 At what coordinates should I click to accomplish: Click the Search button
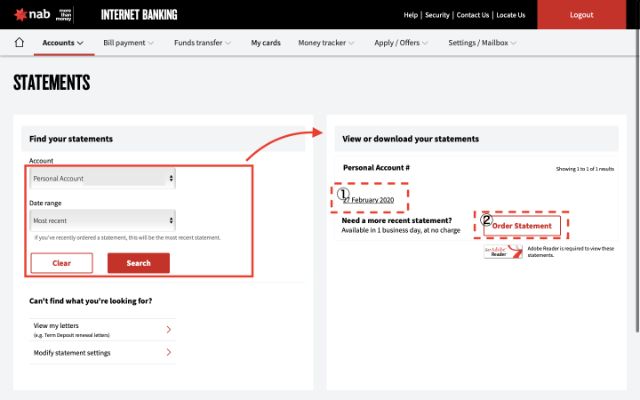[x=139, y=263]
